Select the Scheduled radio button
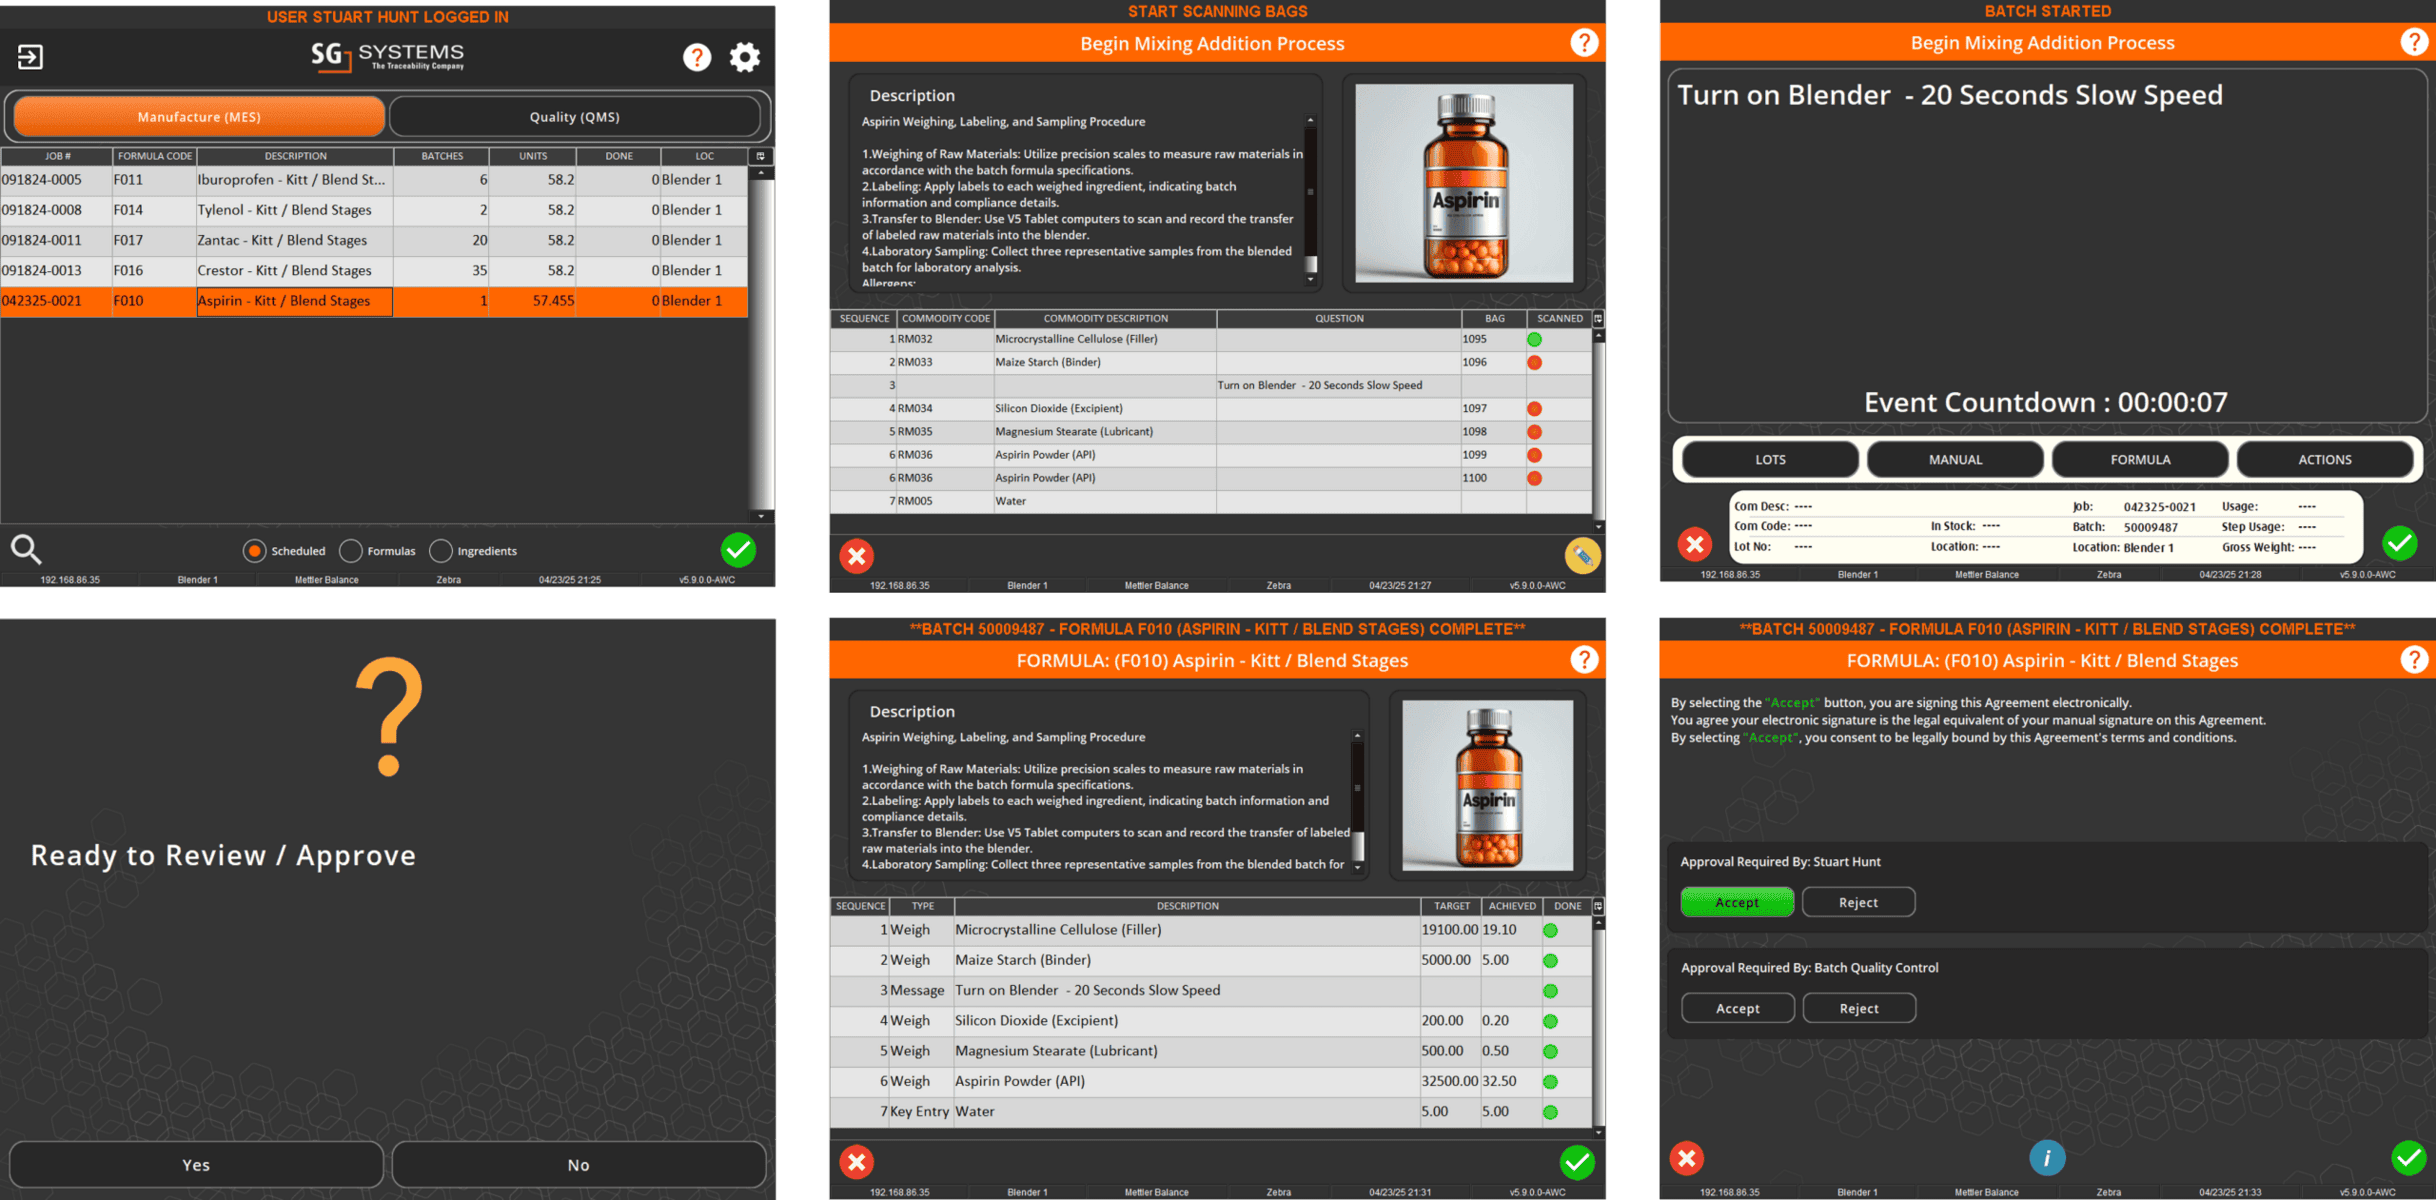Viewport: 2436px width, 1200px height. point(254,551)
